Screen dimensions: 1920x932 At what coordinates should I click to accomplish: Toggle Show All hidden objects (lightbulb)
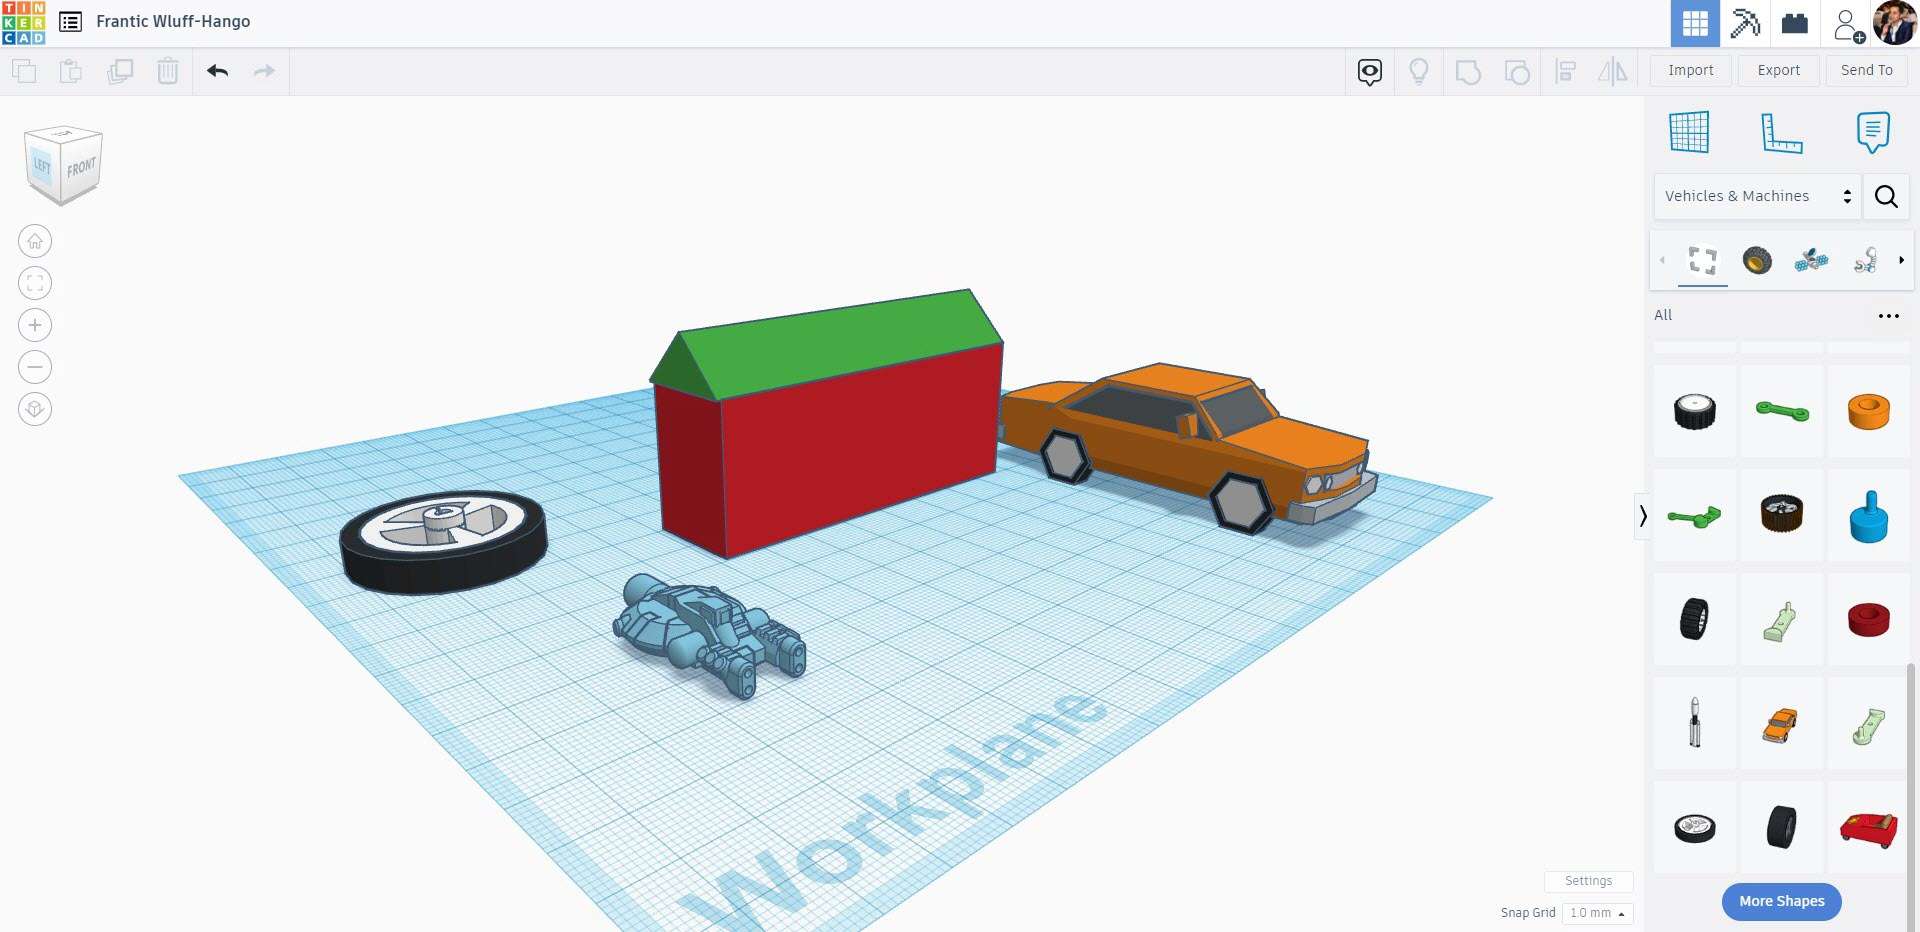point(1419,71)
